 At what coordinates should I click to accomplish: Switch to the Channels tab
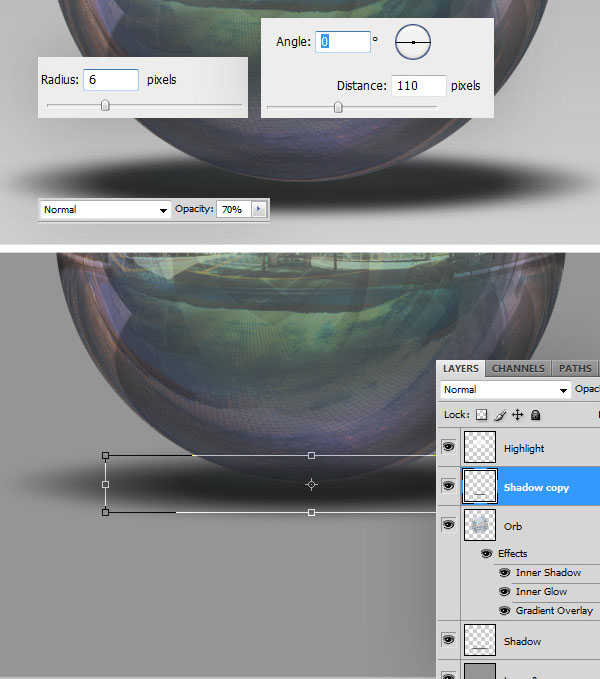coord(518,369)
